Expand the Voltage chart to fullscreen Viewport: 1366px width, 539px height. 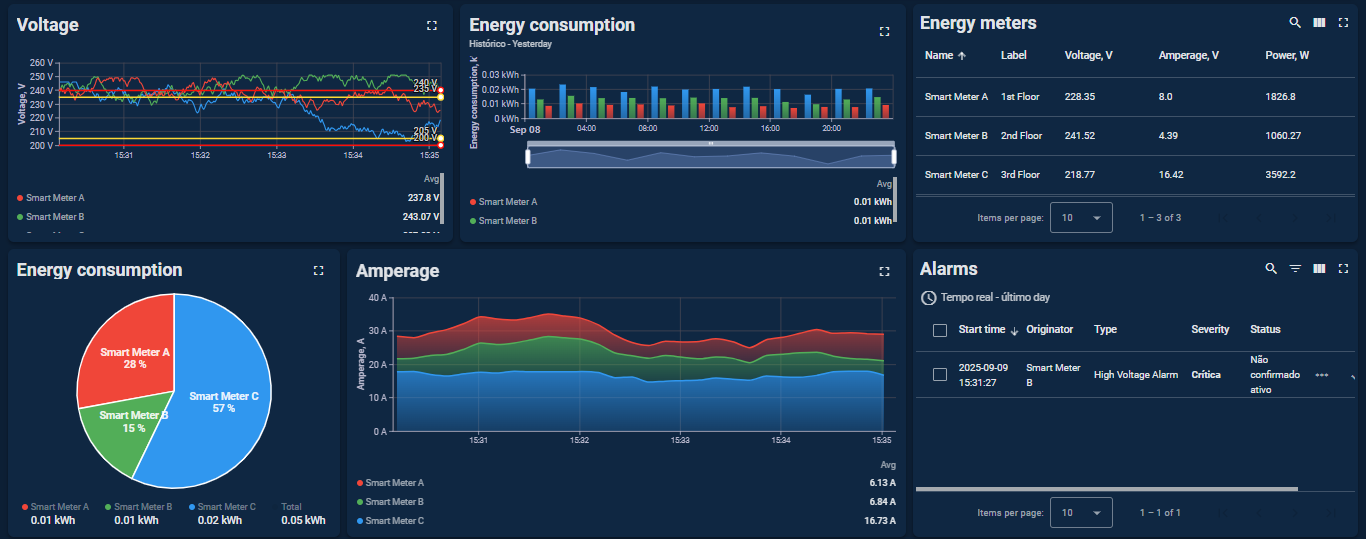coord(431,25)
